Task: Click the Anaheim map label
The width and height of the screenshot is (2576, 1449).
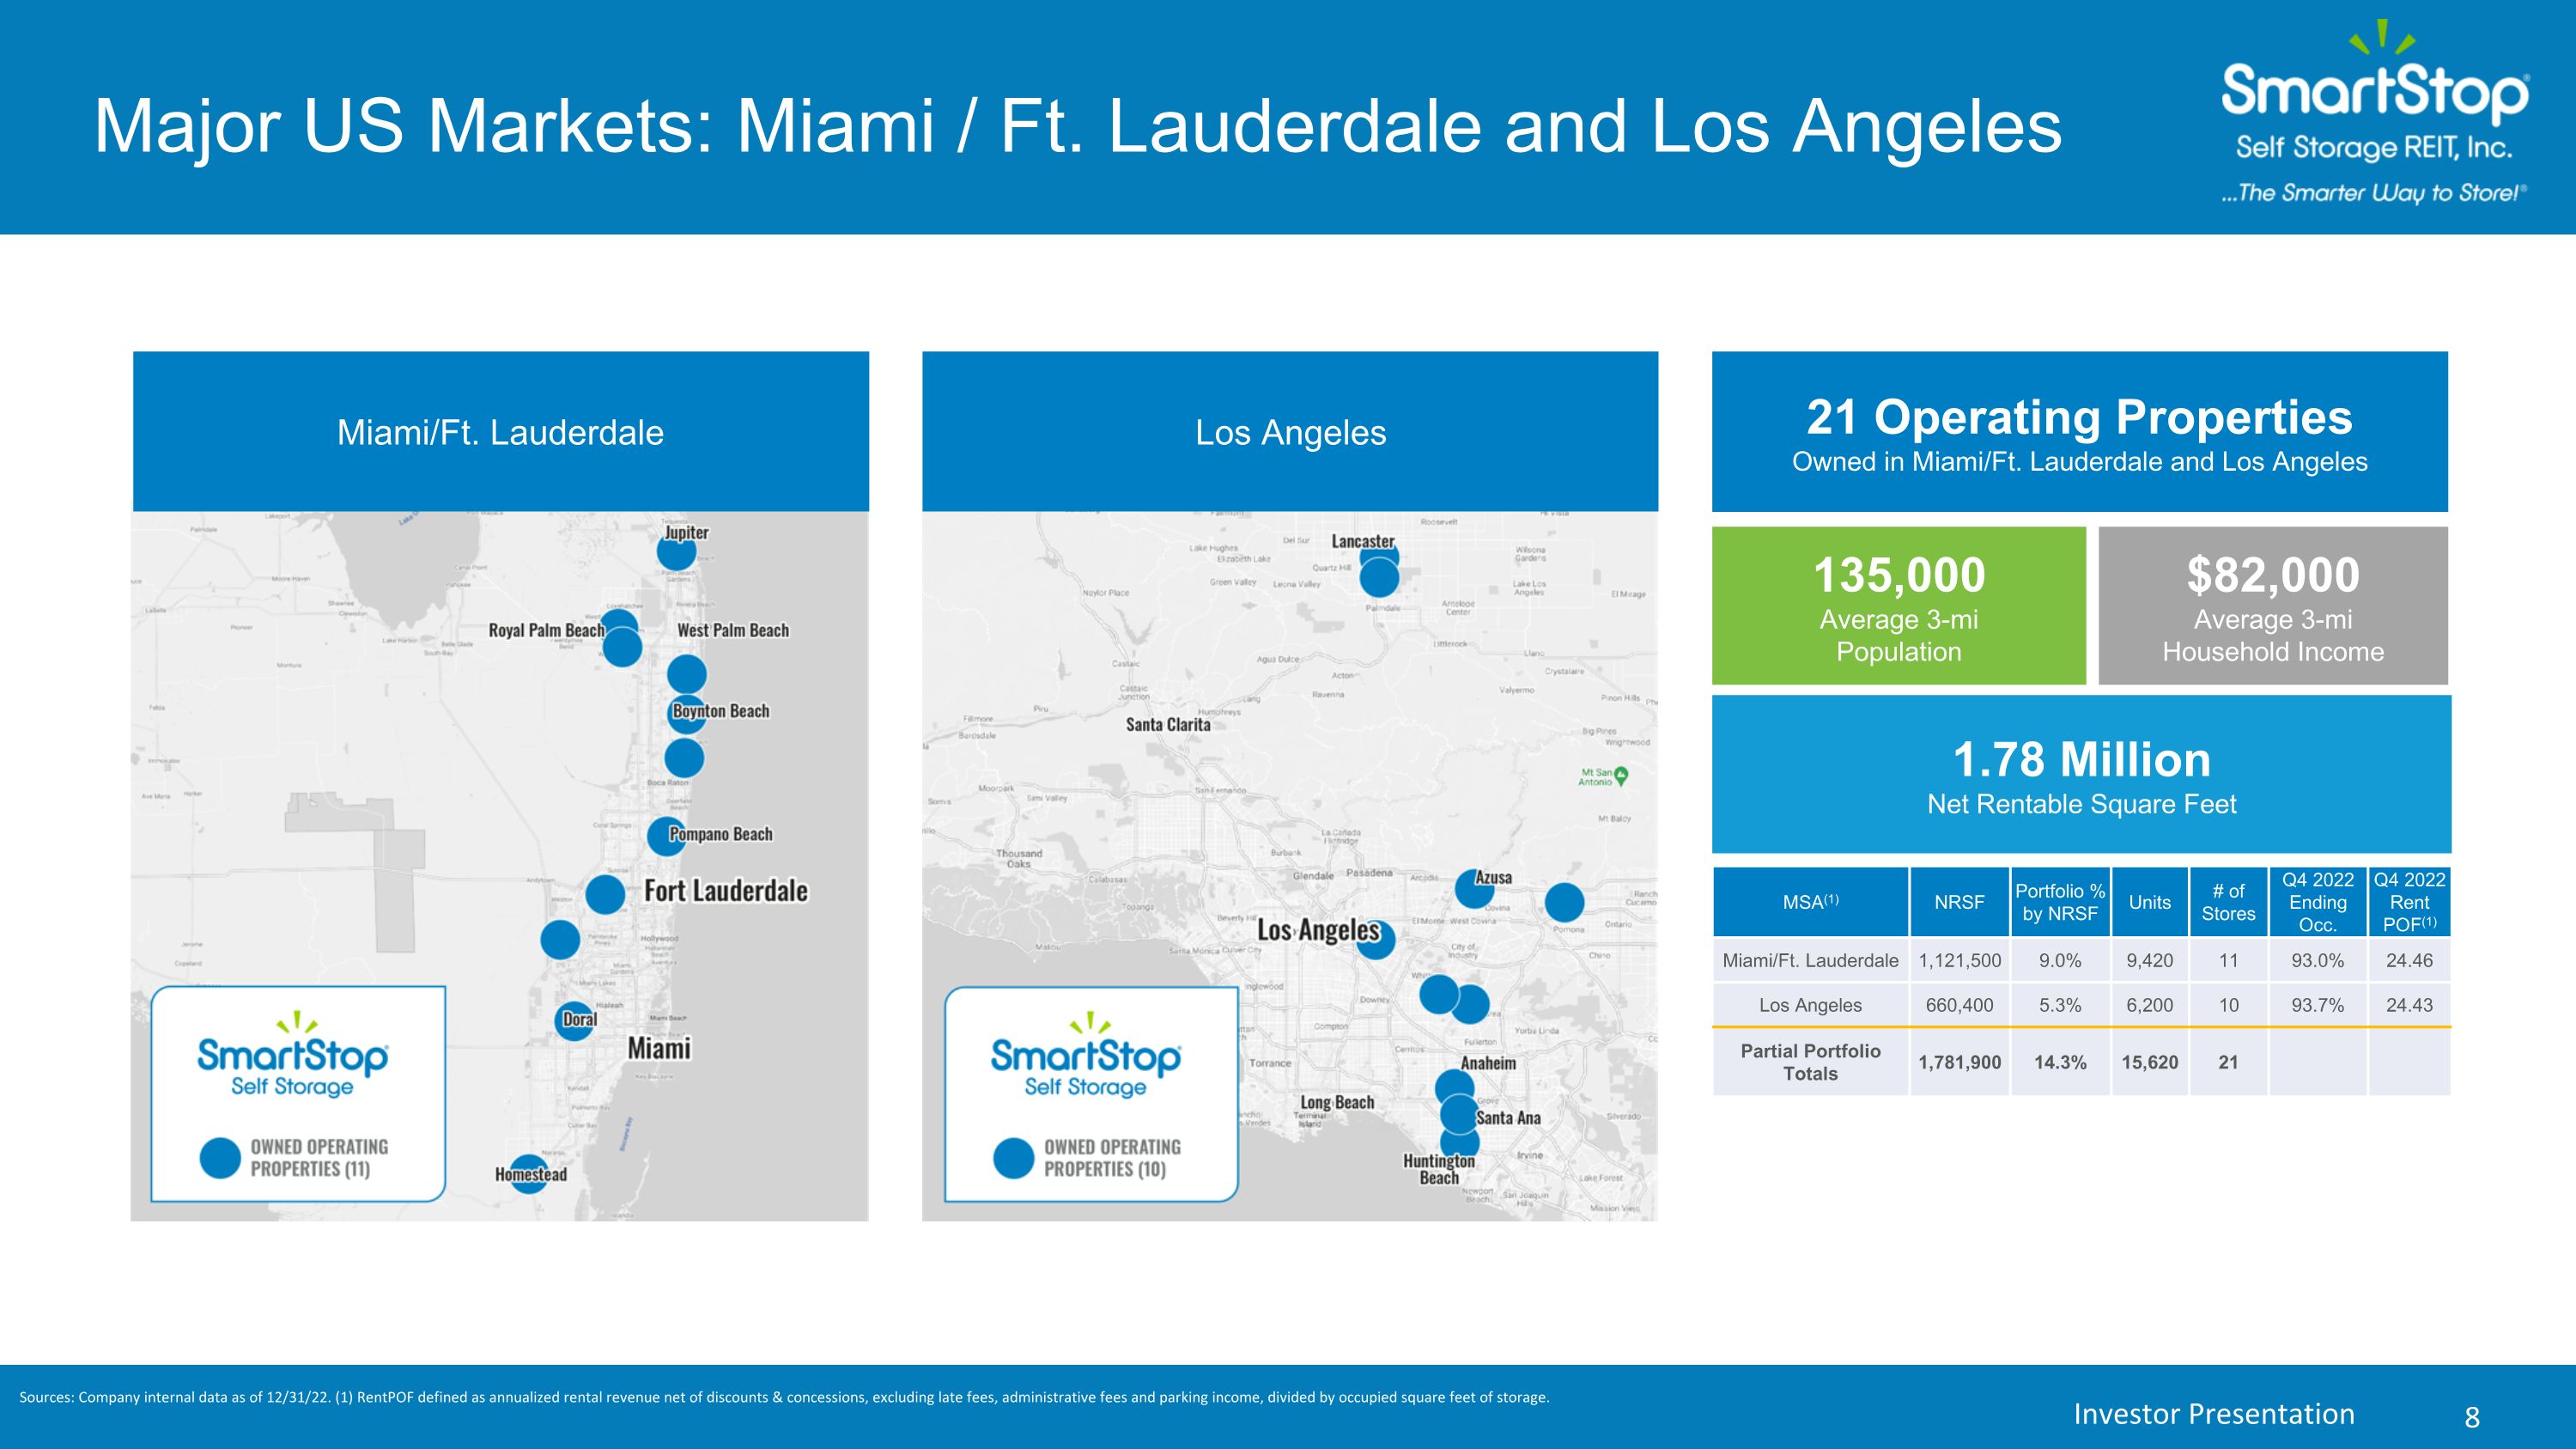Action: pyautogui.click(x=1488, y=1063)
